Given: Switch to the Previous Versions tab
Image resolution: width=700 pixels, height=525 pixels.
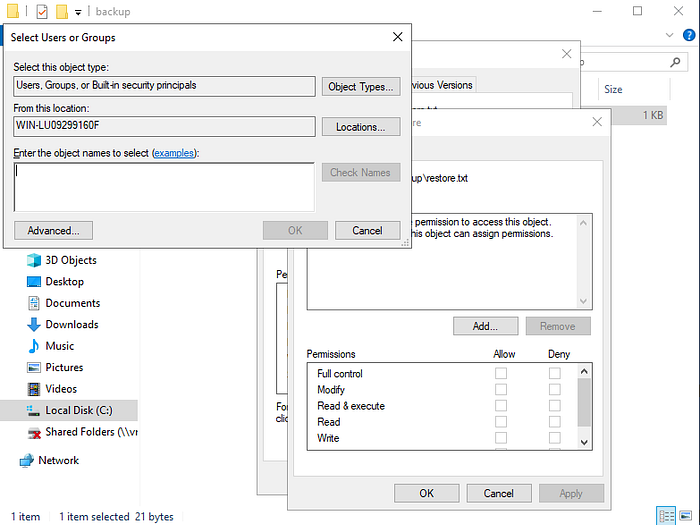Looking at the screenshot, I should coord(442,85).
